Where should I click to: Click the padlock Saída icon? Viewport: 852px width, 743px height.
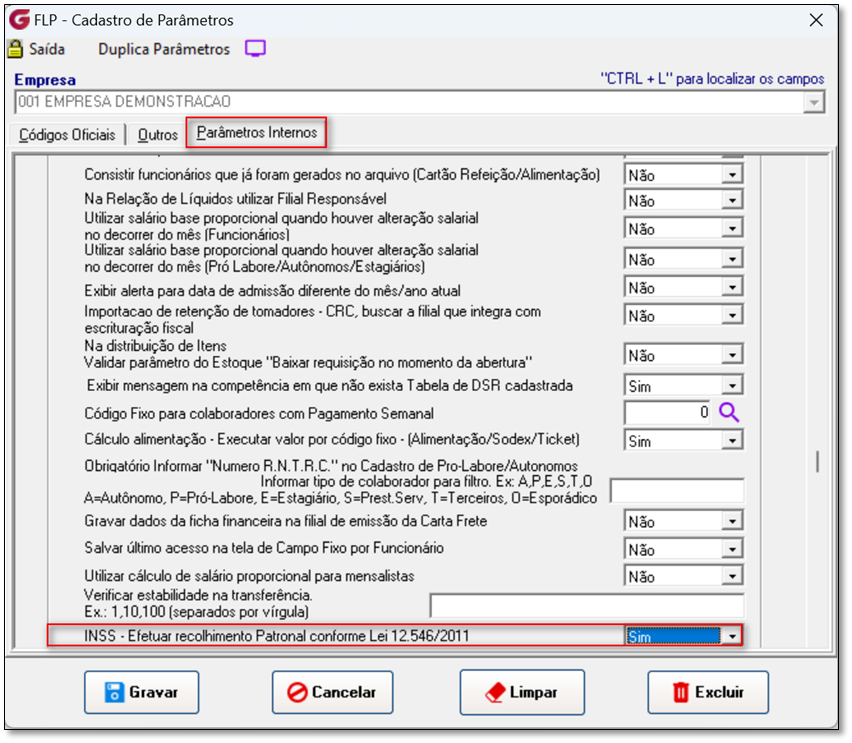click(x=15, y=49)
